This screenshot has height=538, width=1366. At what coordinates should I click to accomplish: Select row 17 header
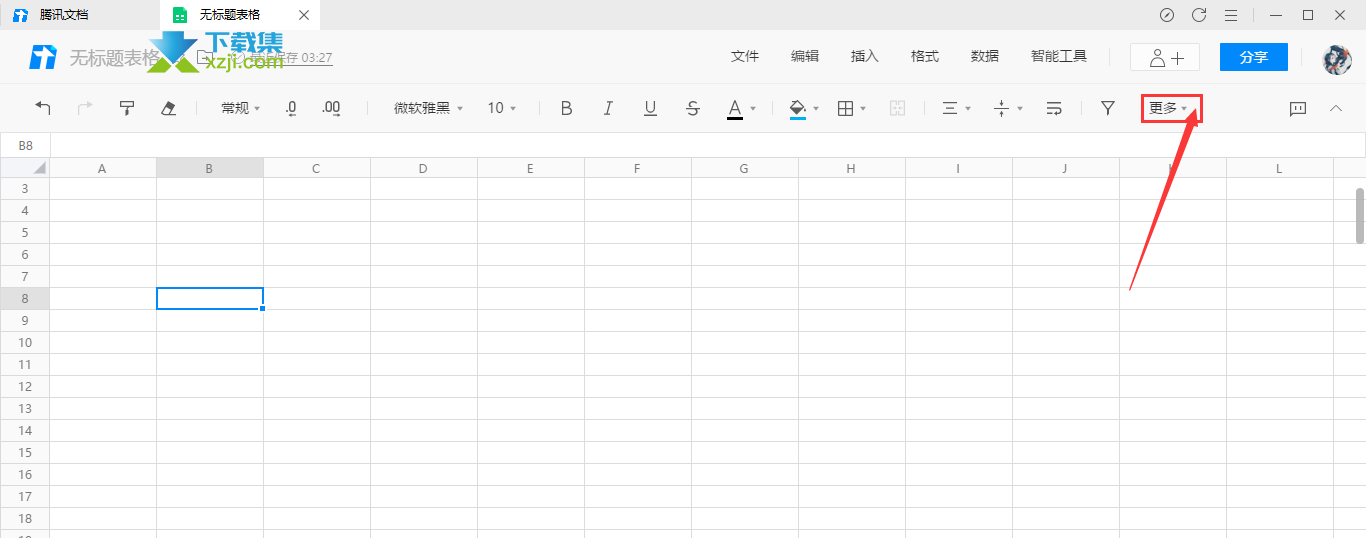[x=25, y=497]
